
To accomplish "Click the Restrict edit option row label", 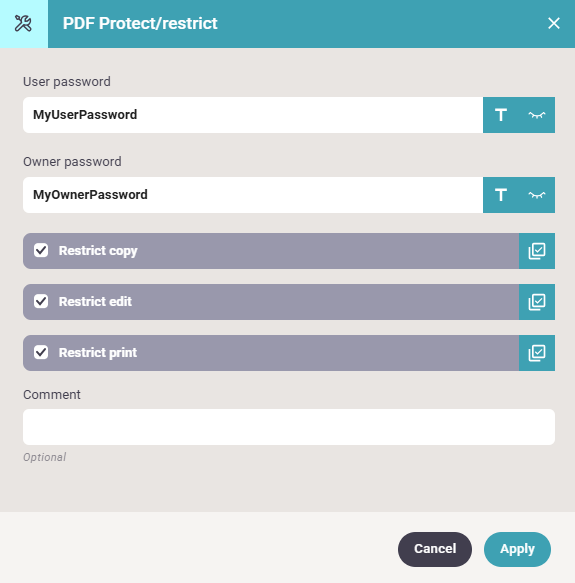I will [95, 302].
